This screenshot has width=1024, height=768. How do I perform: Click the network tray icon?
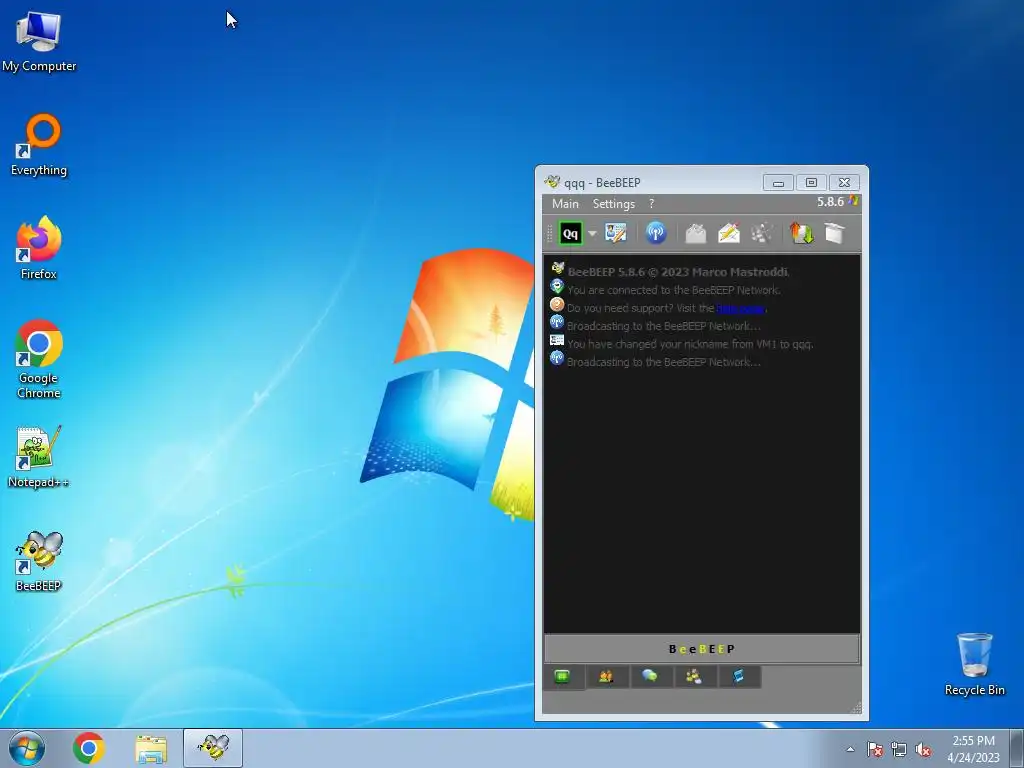(899, 749)
